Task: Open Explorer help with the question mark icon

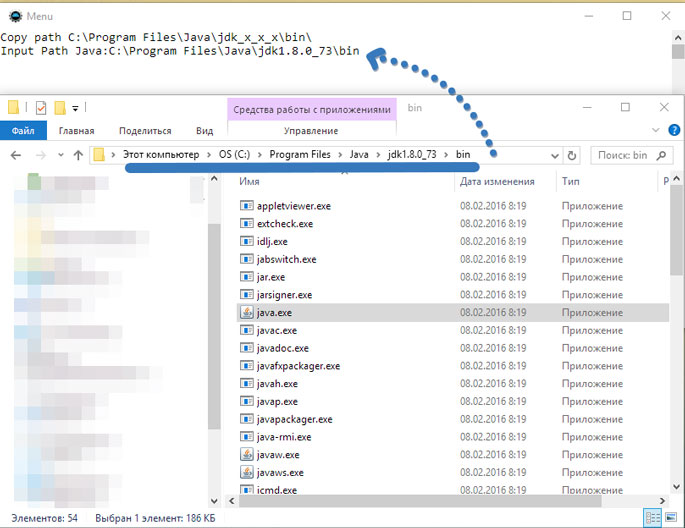Action: pos(674,130)
